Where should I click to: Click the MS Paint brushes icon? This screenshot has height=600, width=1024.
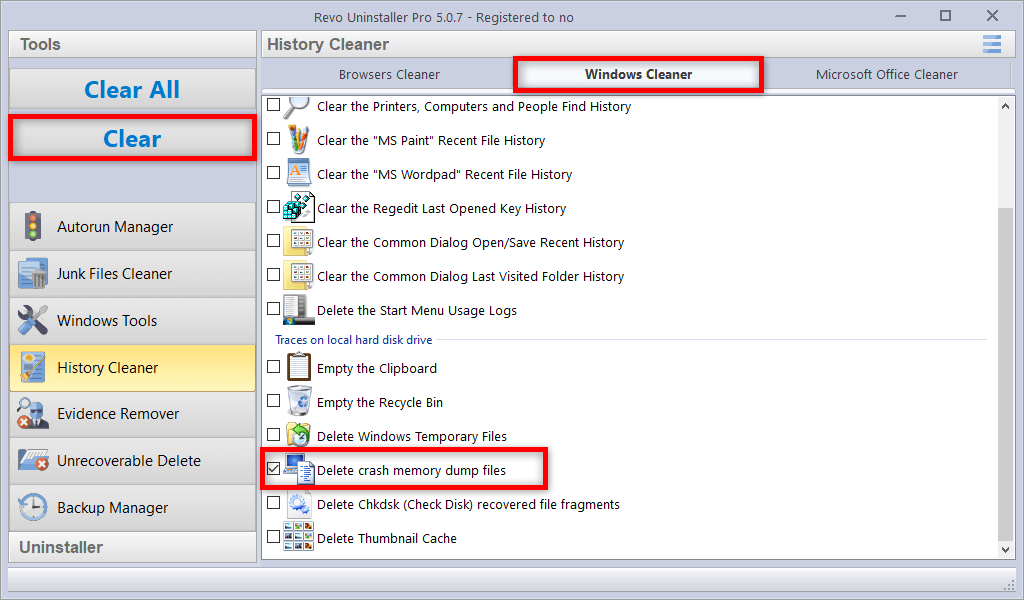[x=298, y=140]
